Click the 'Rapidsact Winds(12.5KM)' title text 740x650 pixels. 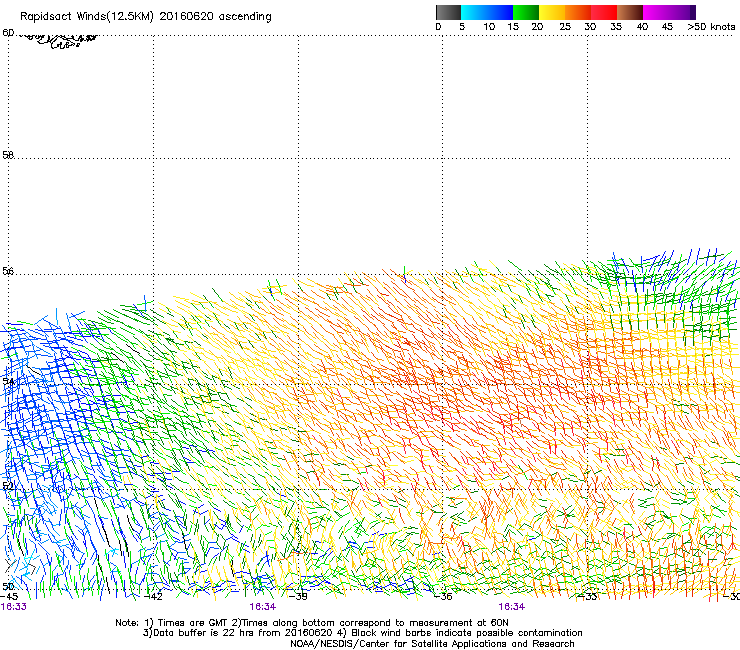[87, 17]
